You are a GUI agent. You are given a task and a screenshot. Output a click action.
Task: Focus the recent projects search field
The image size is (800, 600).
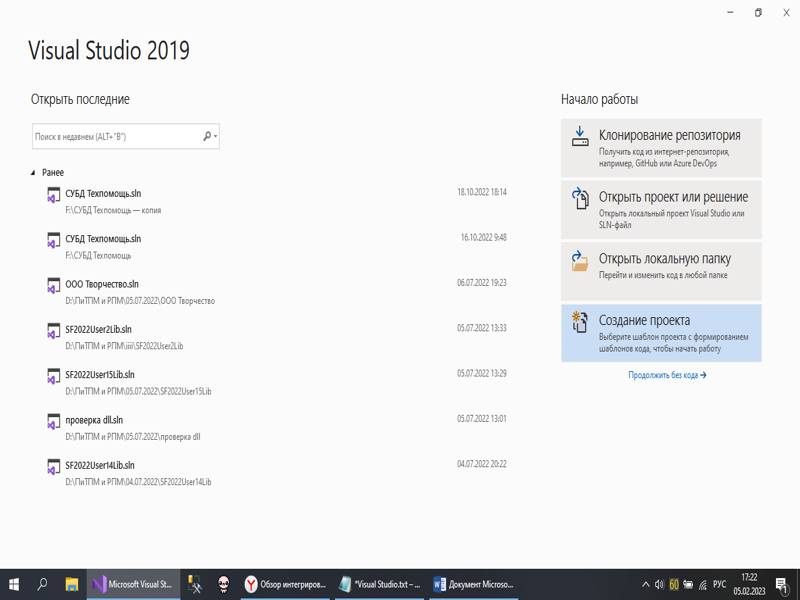tap(115, 136)
